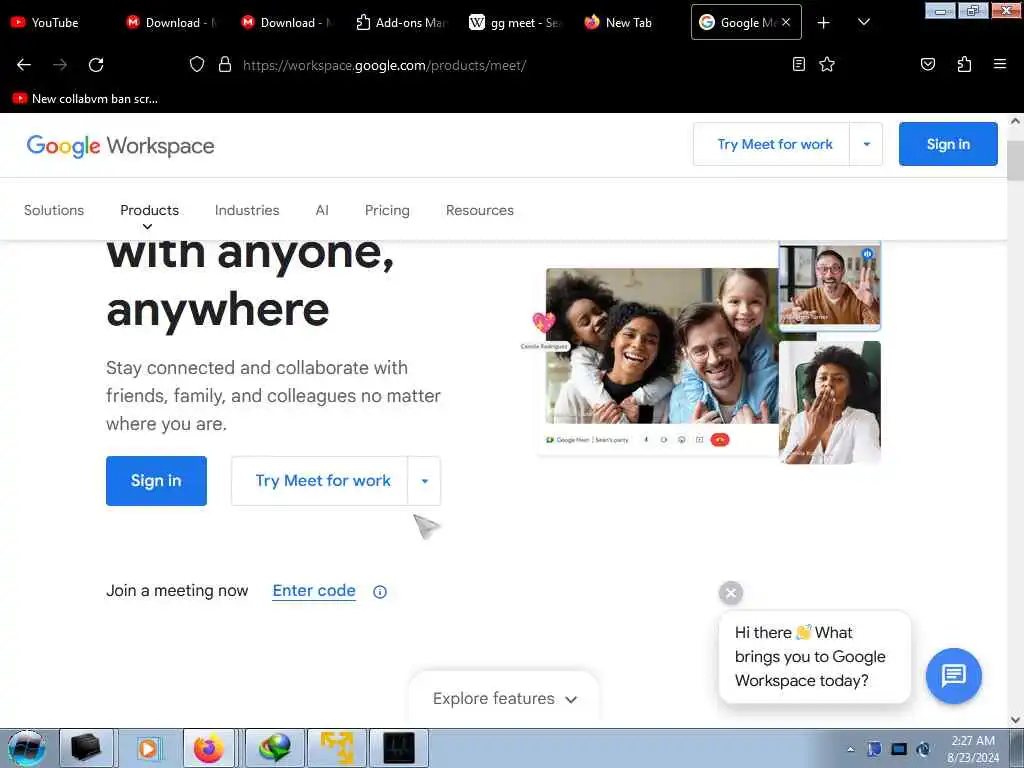Open the Pricing page link

point(387,210)
